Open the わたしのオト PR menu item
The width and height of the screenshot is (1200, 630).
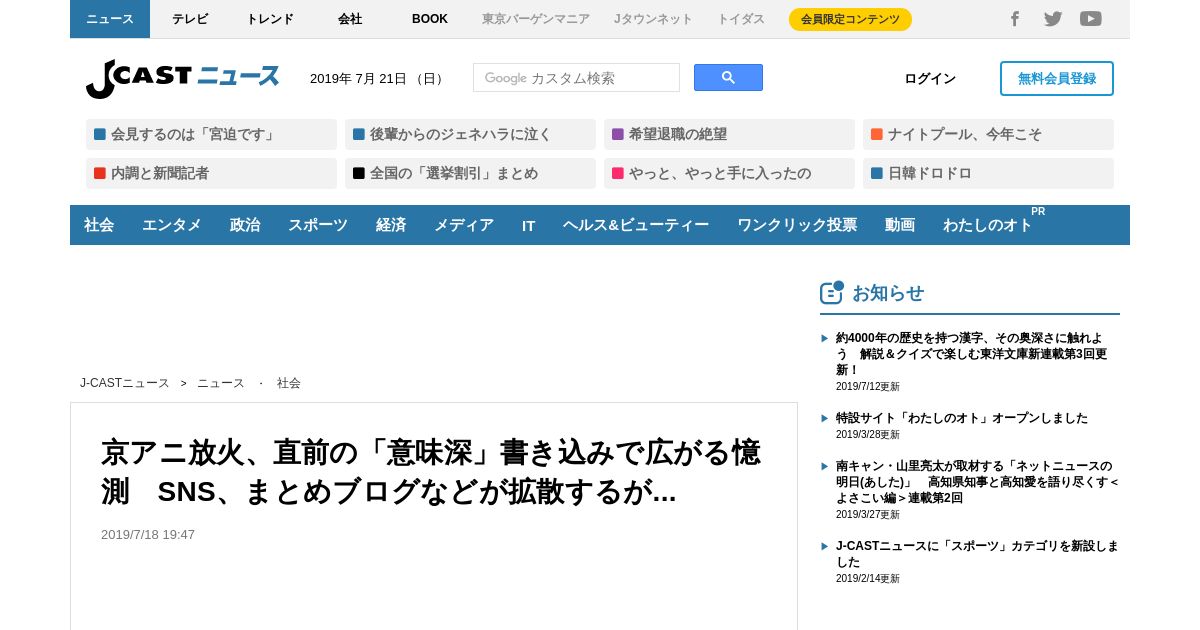point(988,225)
